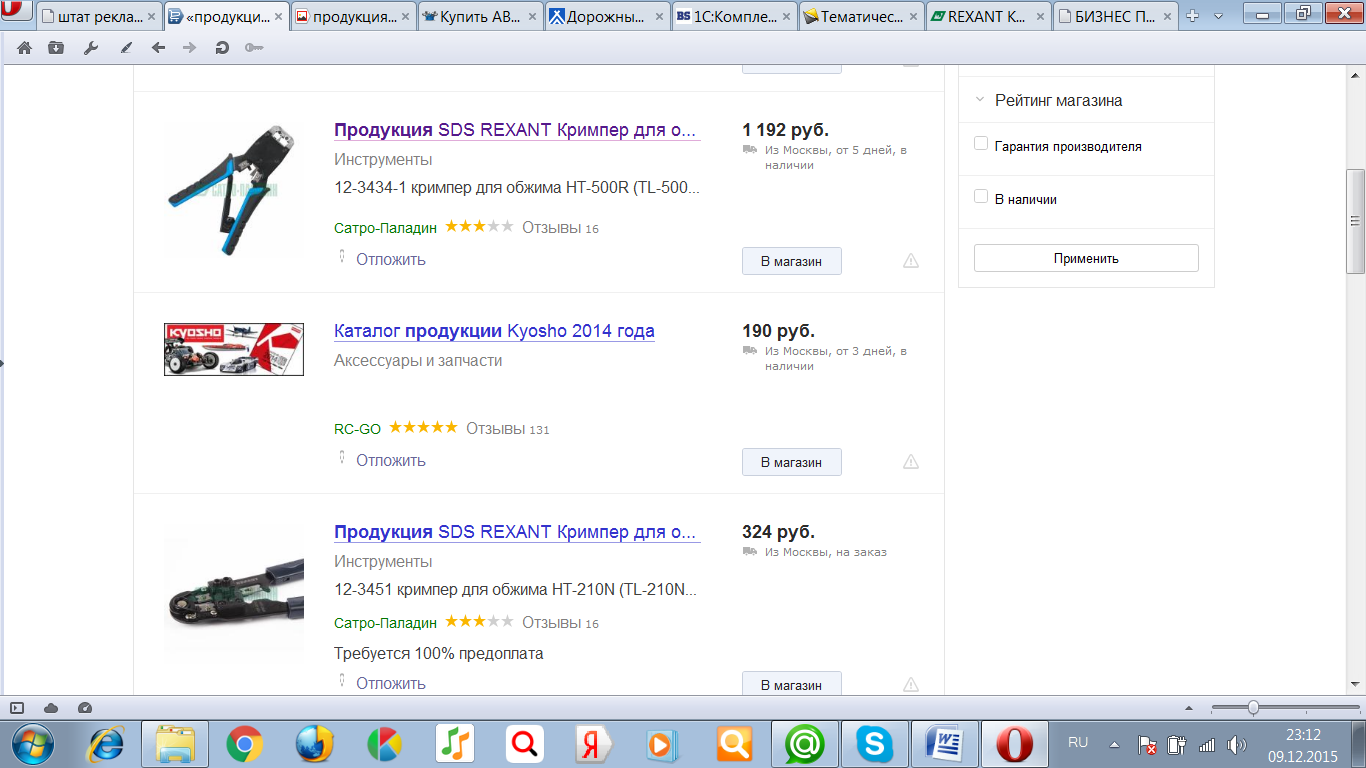Open the tab list dropdown arrow
The image size is (1366, 768).
coord(1218,16)
